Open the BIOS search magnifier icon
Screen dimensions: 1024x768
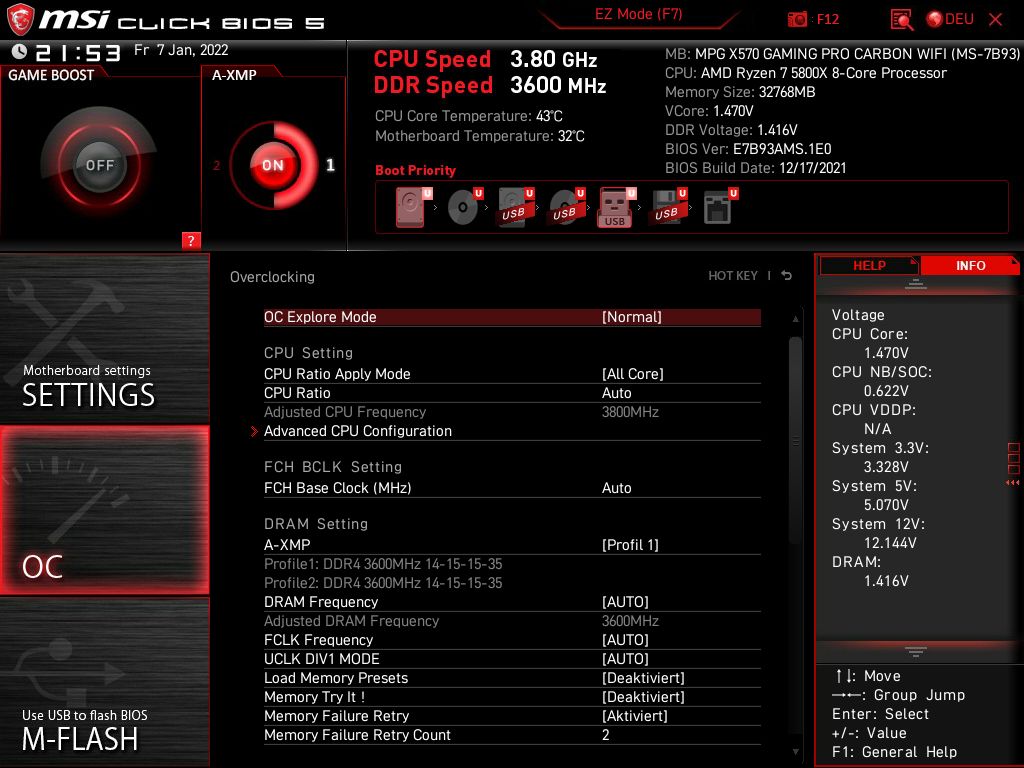pos(902,20)
